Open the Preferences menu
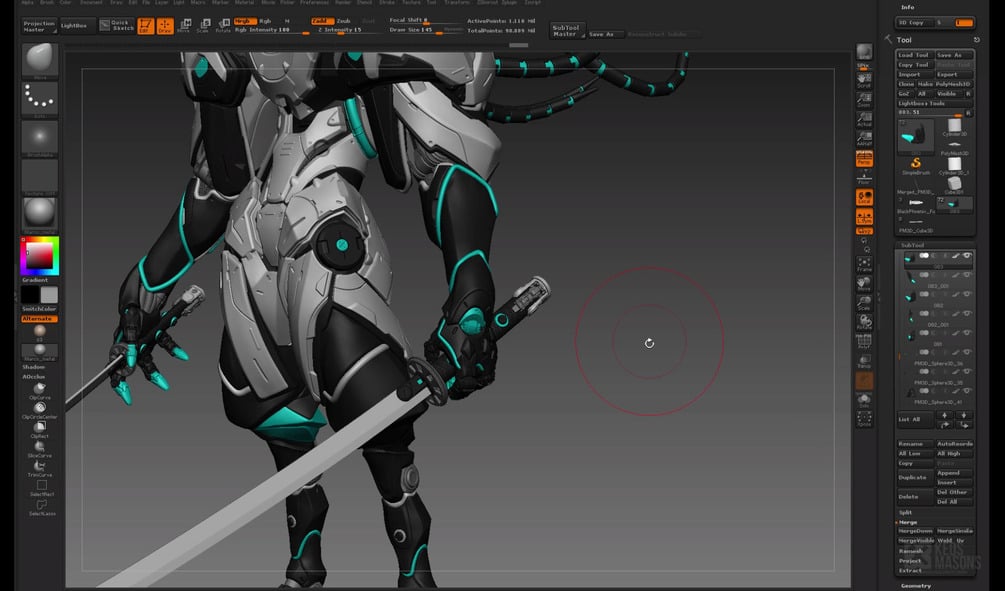The width and height of the screenshot is (1005, 591). pos(315,3)
